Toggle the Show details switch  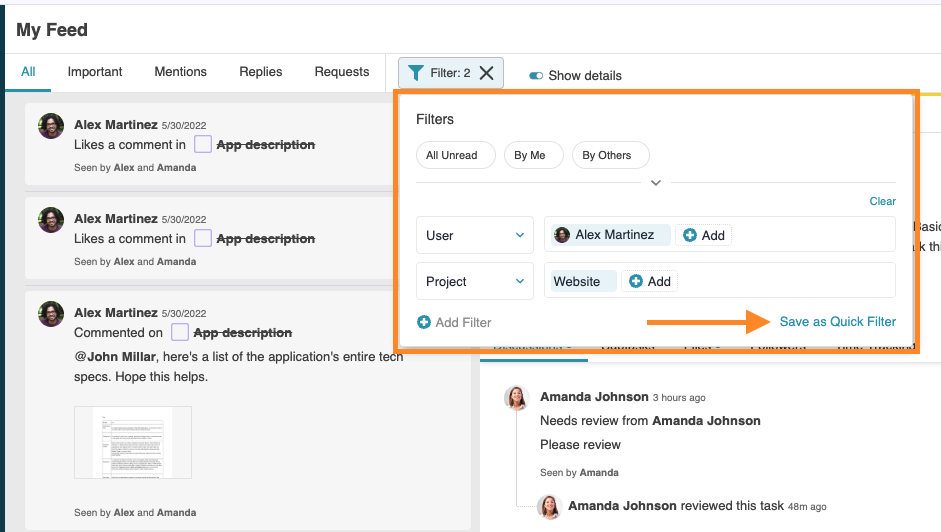click(x=536, y=75)
